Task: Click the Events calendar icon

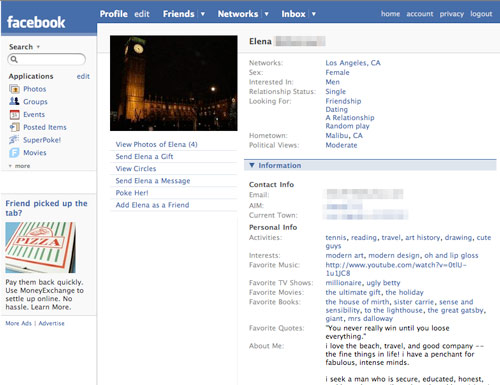Action: [x=14, y=114]
